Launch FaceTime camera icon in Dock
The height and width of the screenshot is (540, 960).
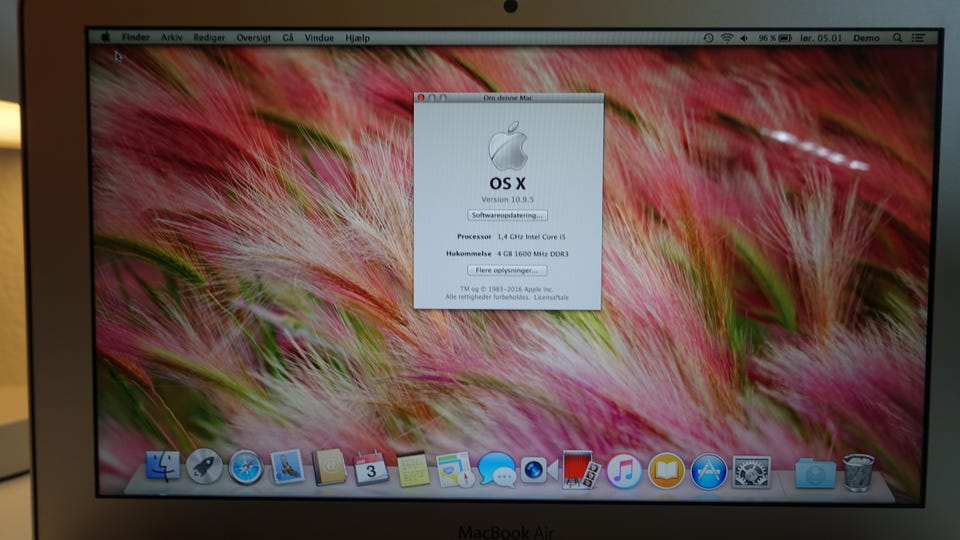[x=538, y=470]
